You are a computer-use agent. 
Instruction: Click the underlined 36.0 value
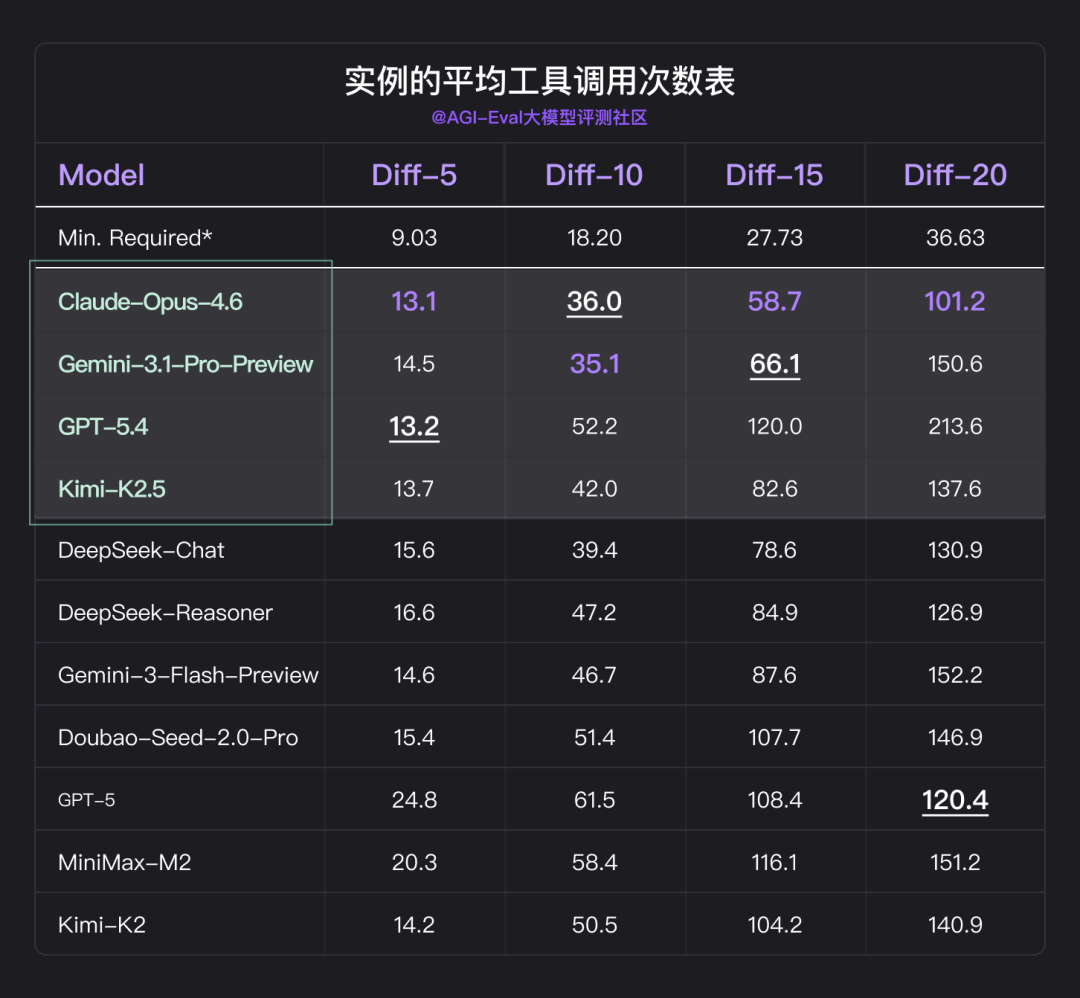click(594, 302)
